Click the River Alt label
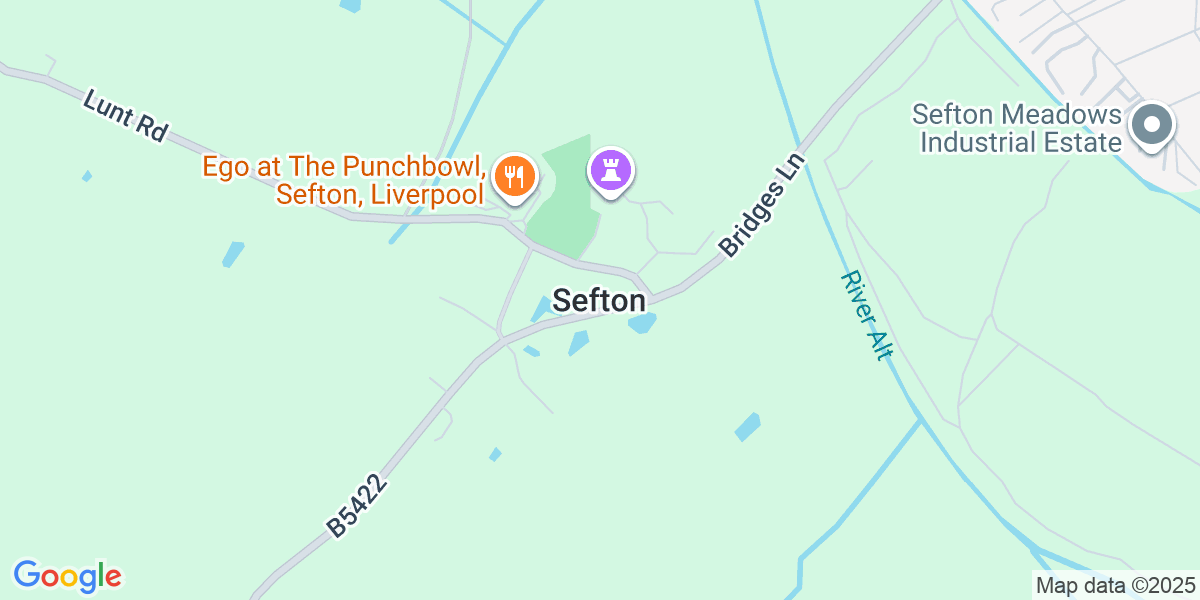Image resolution: width=1200 pixels, height=600 pixels. coord(867,316)
